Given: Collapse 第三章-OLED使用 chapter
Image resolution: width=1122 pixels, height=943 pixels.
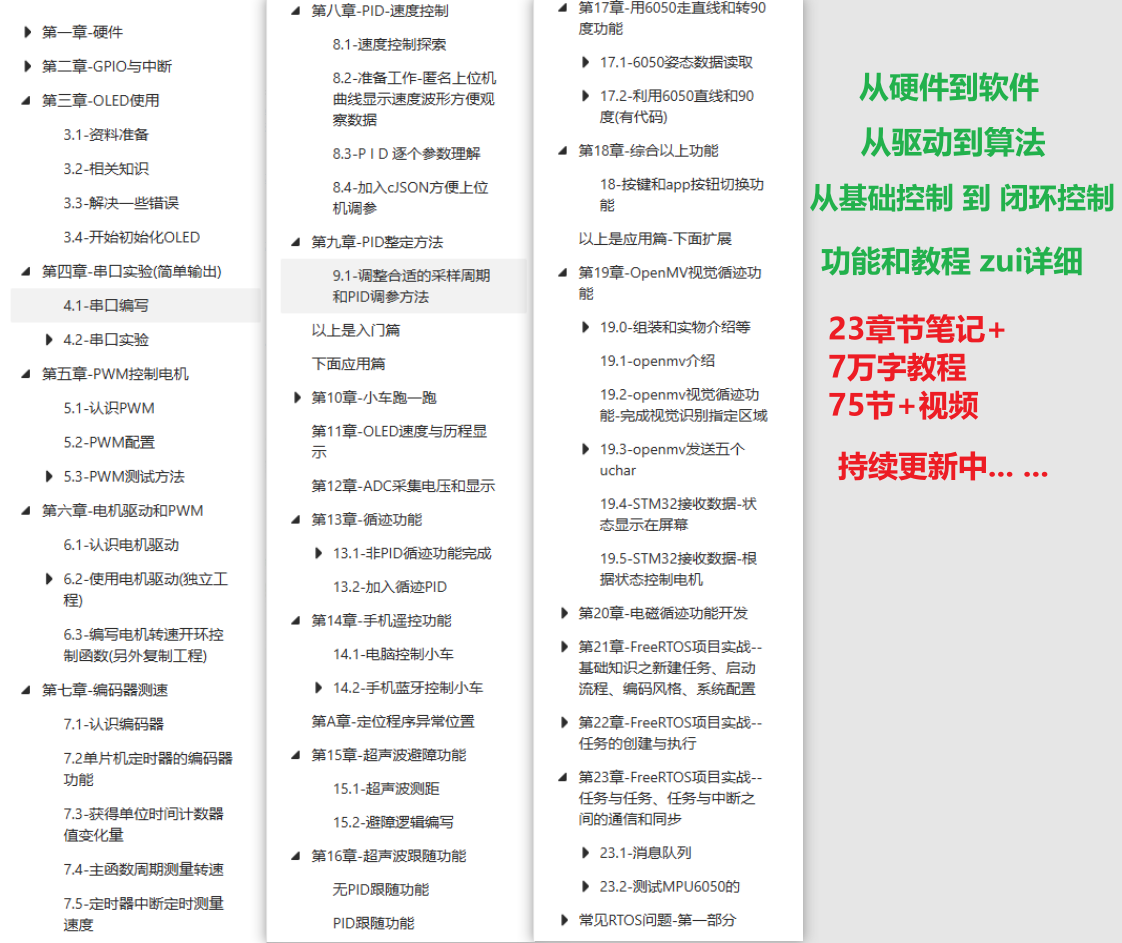Looking at the screenshot, I should pos(25,100).
